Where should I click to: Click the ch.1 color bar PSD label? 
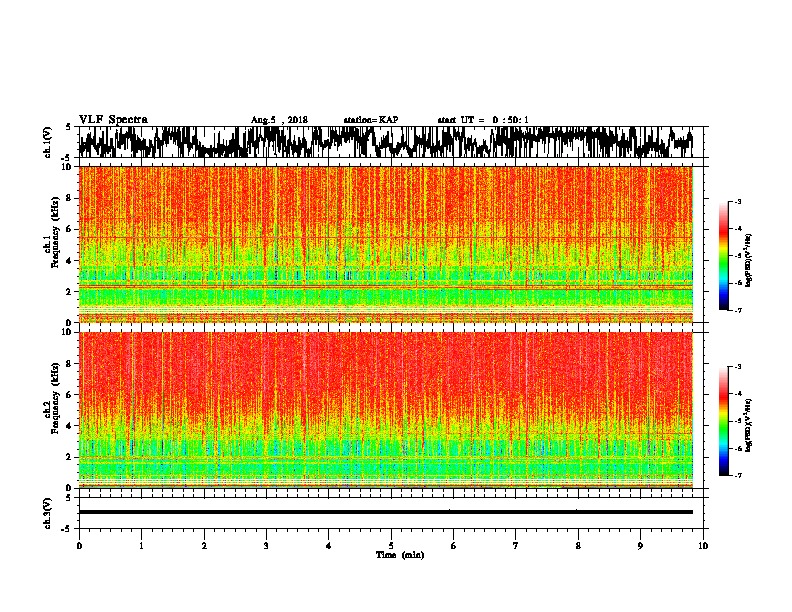749,261
